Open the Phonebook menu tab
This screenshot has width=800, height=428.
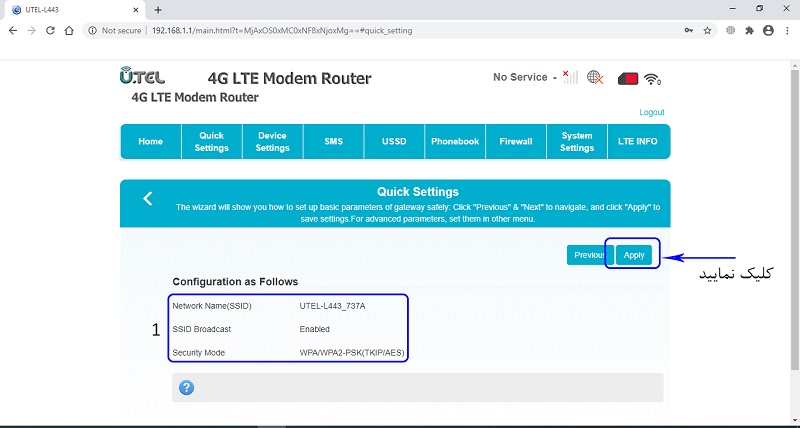tap(455, 141)
